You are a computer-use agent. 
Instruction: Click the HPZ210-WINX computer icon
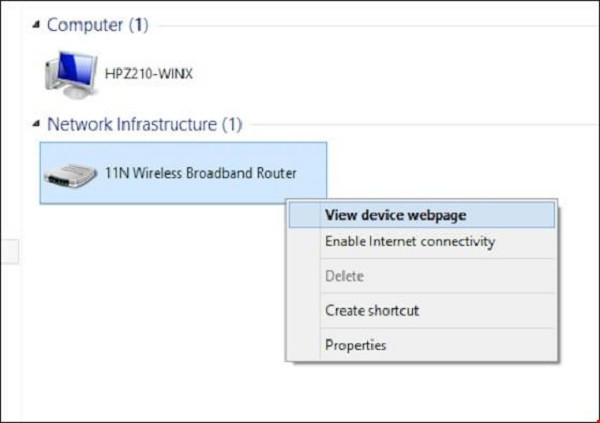[68, 73]
